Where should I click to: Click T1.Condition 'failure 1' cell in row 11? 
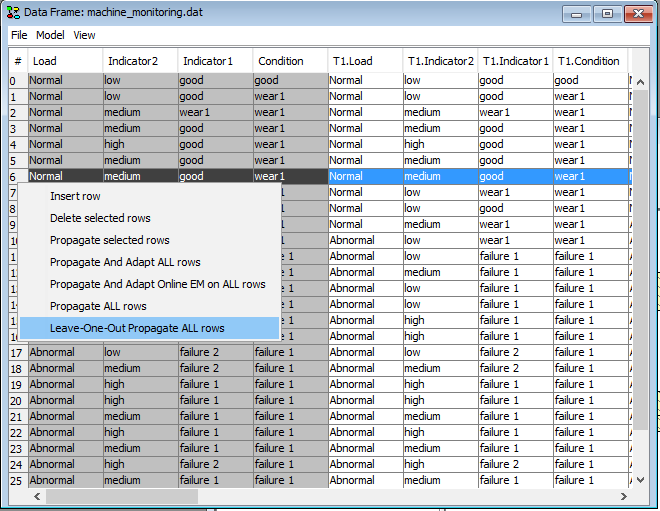(x=591, y=256)
